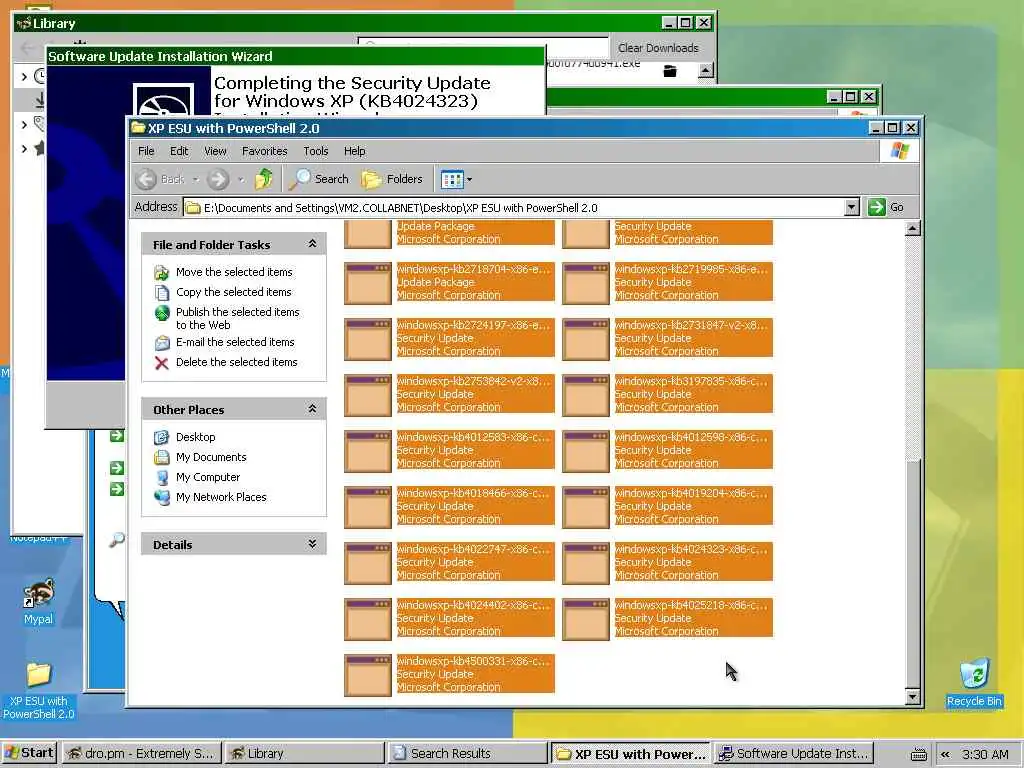Select the windowsxp-kb2718704 file icon
1024x768 pixels.
368,283
